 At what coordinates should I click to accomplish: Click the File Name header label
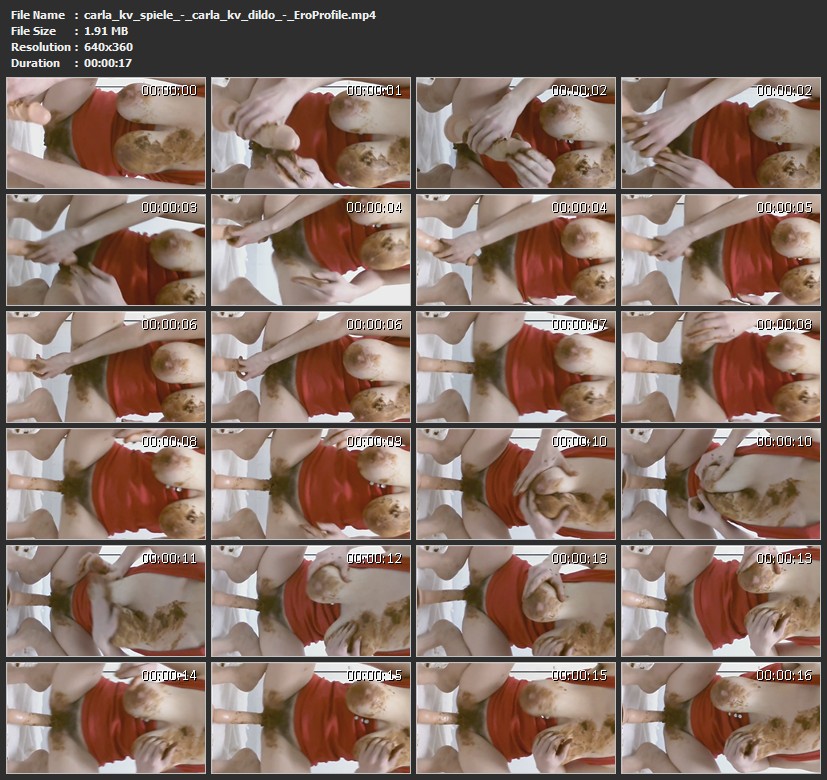click(x=38, y=15)
